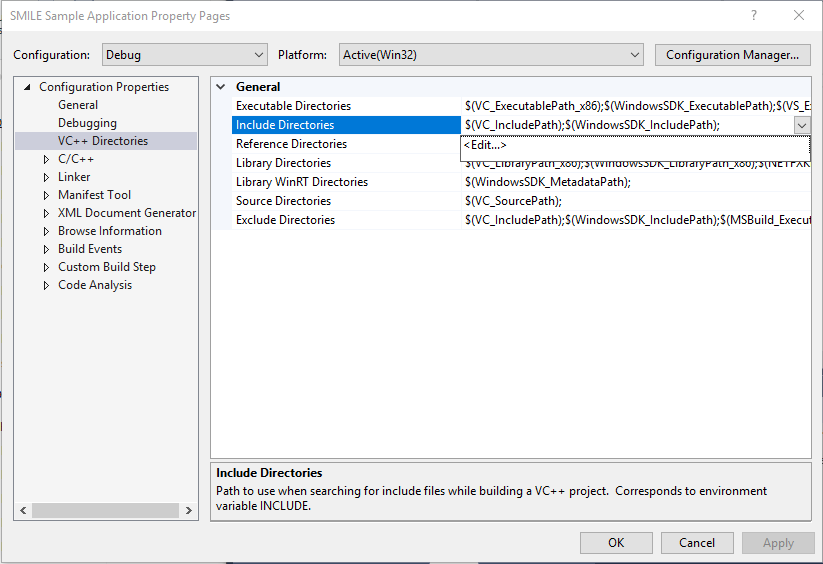
Task: Click the Configuration Manager button
Action: [x=732, y=55]
